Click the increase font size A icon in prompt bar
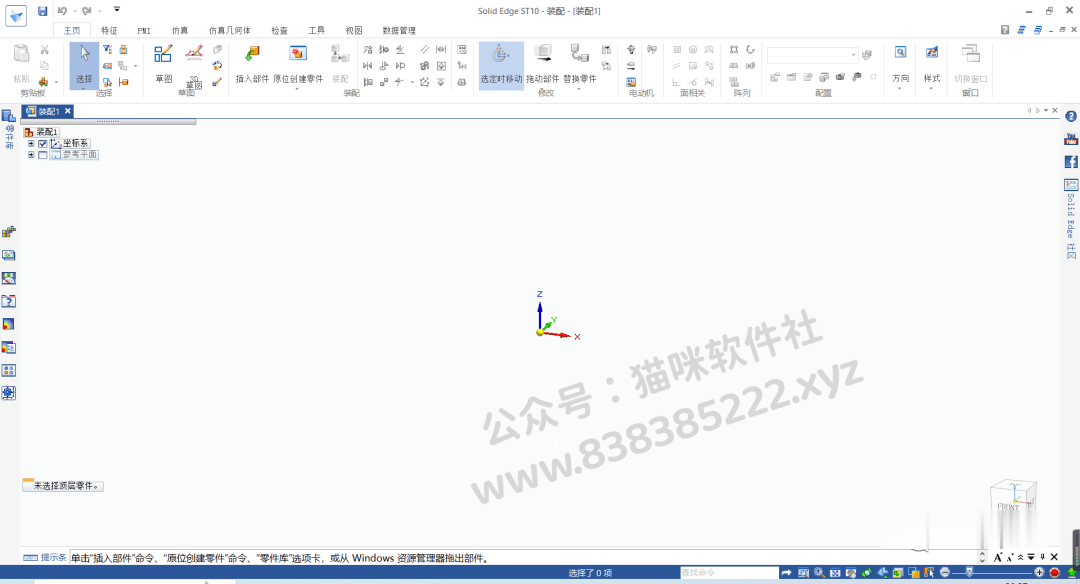 (x=998, y=557)
